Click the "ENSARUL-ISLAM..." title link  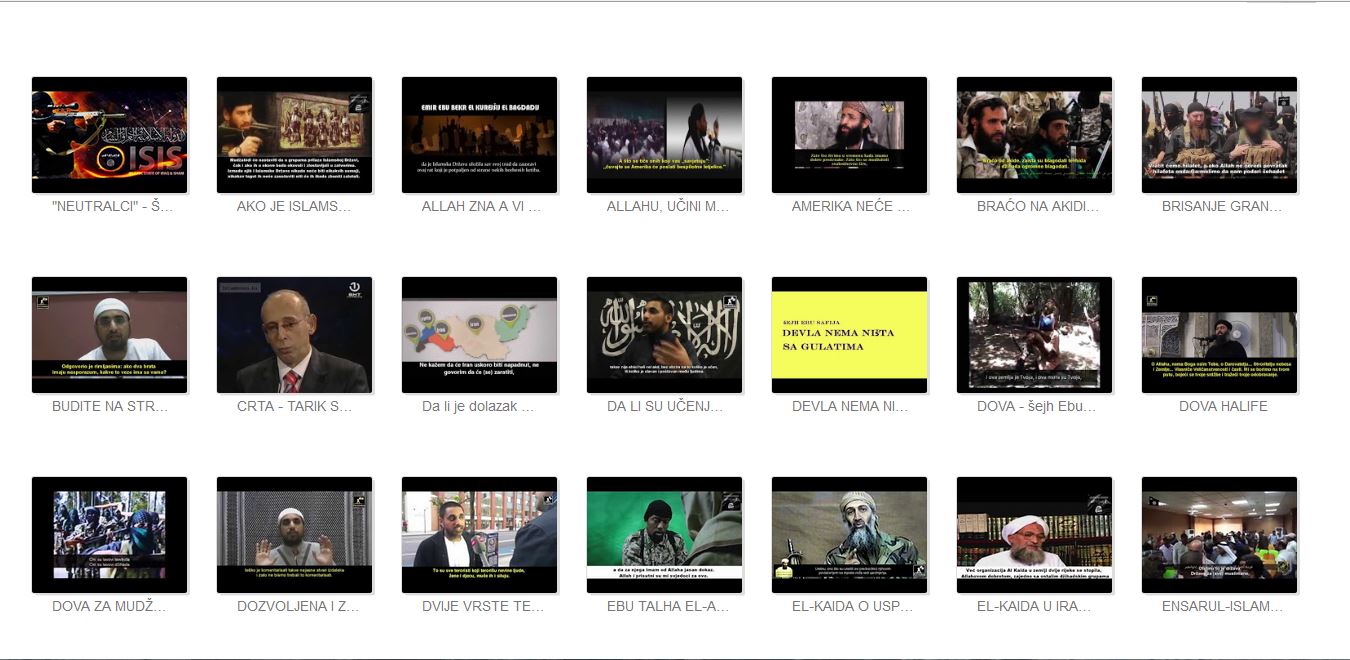[1219, 607]
